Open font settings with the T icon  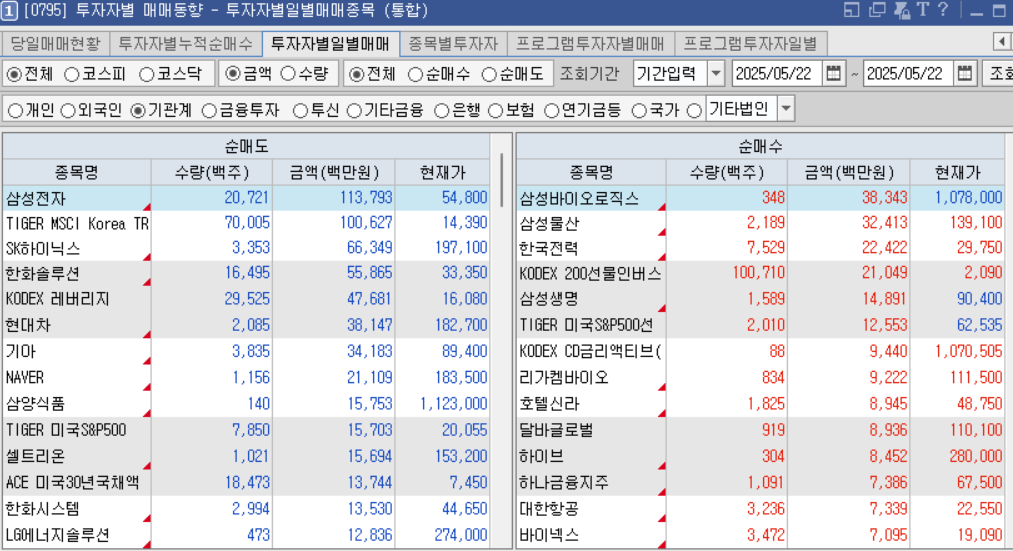[923, 10]
